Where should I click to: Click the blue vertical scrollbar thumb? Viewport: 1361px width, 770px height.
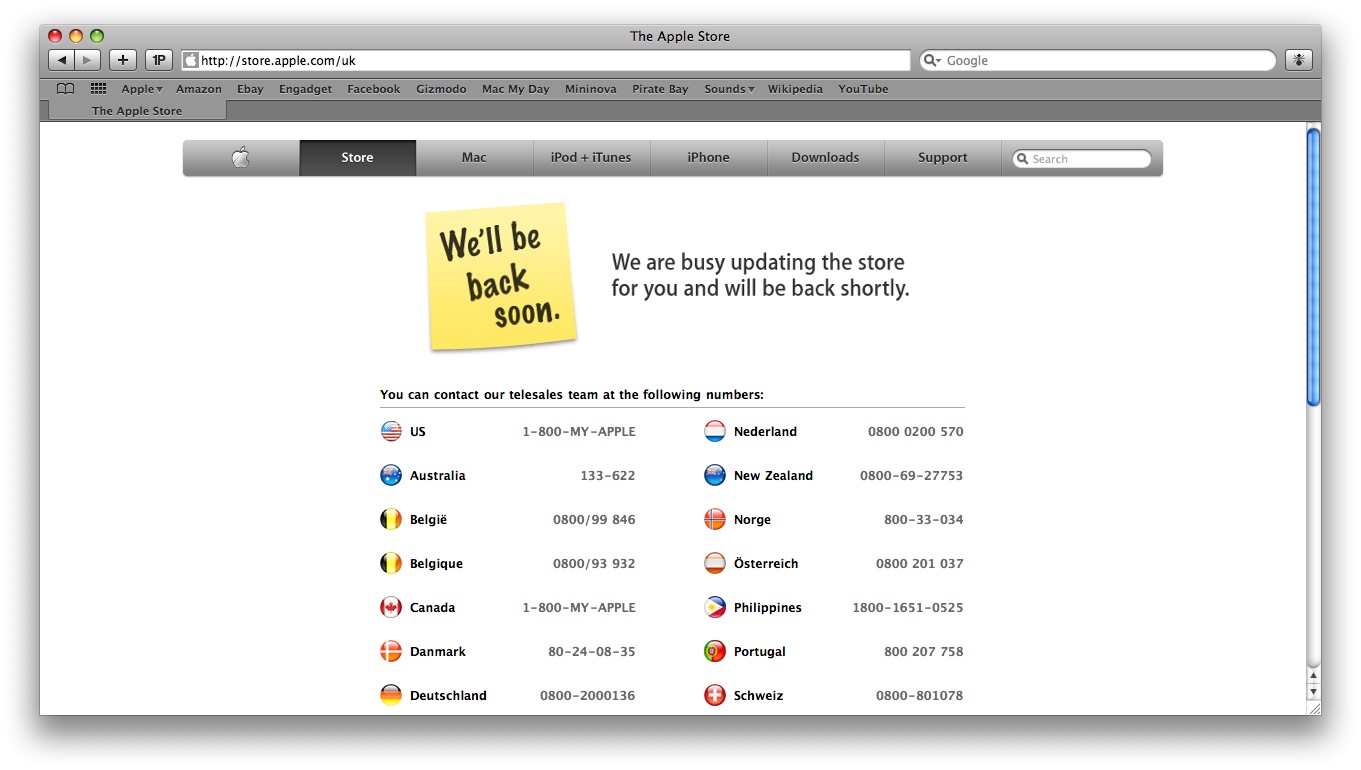(1314, 267)
